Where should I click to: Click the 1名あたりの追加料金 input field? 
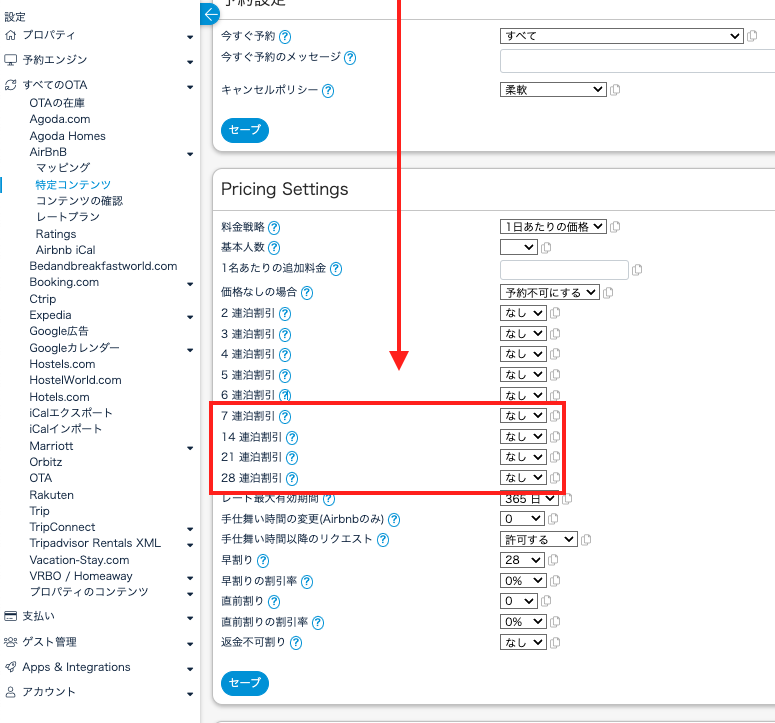coord(564,269)
